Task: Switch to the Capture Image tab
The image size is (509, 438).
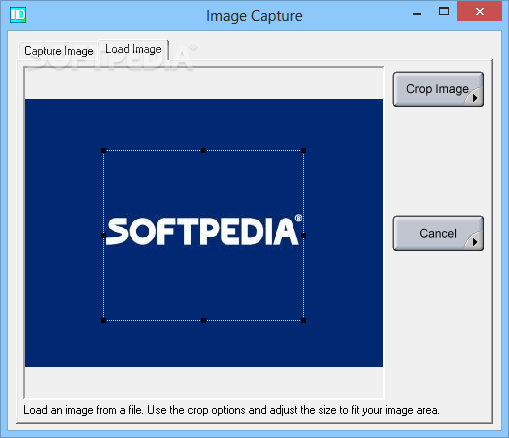Action: click(59, 51)
